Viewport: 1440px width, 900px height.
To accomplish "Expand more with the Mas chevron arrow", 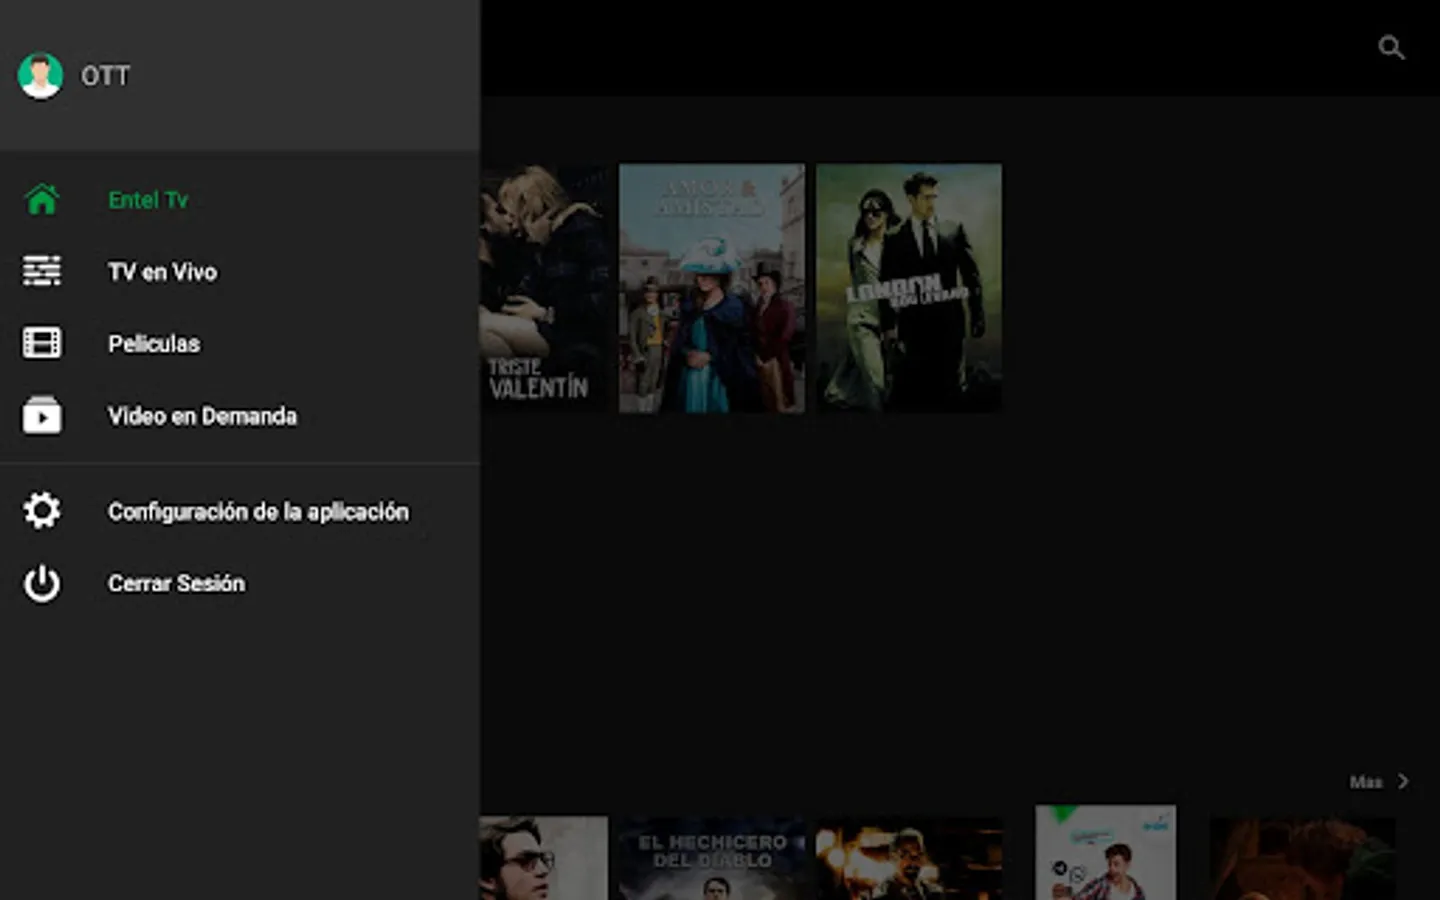I will pyautogui.click(x=1403, y=781).
